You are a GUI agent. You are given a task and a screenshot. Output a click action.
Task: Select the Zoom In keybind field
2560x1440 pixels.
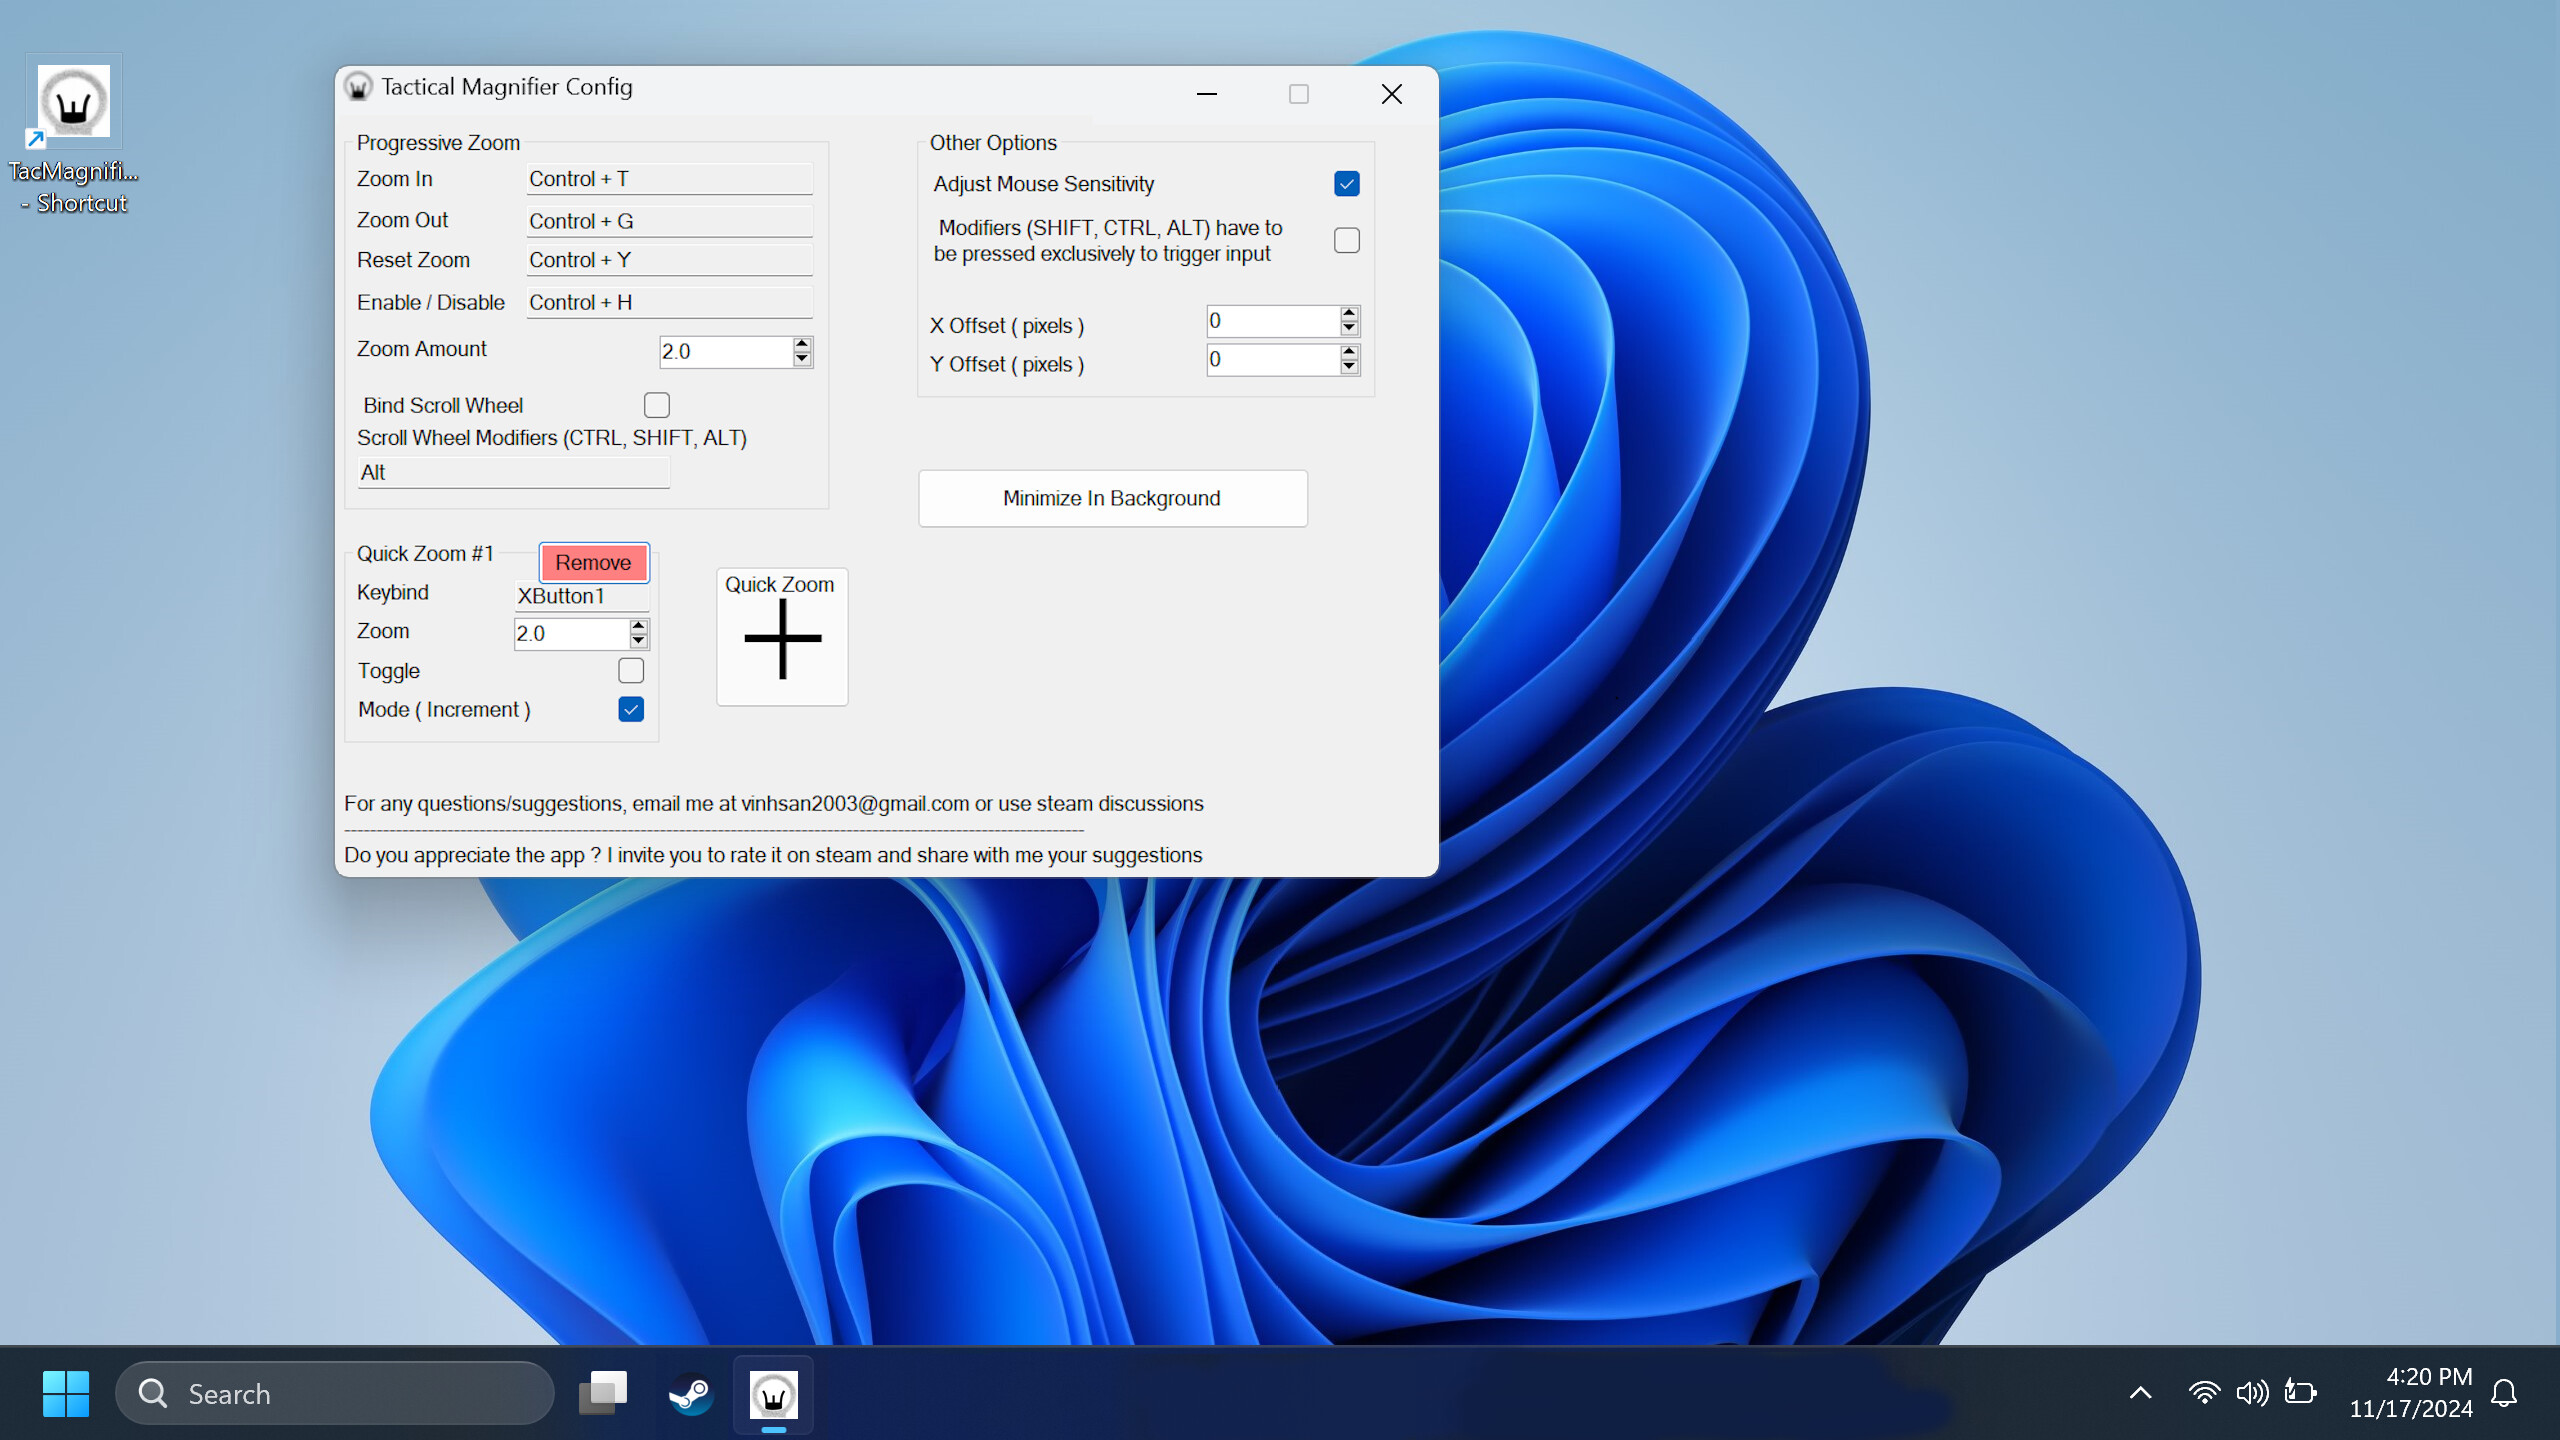(668, 178)
